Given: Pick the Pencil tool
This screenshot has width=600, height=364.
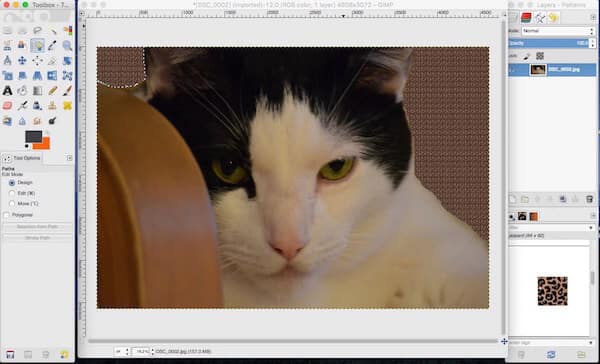Looking at the screenshot, I should tap(52, 91).
